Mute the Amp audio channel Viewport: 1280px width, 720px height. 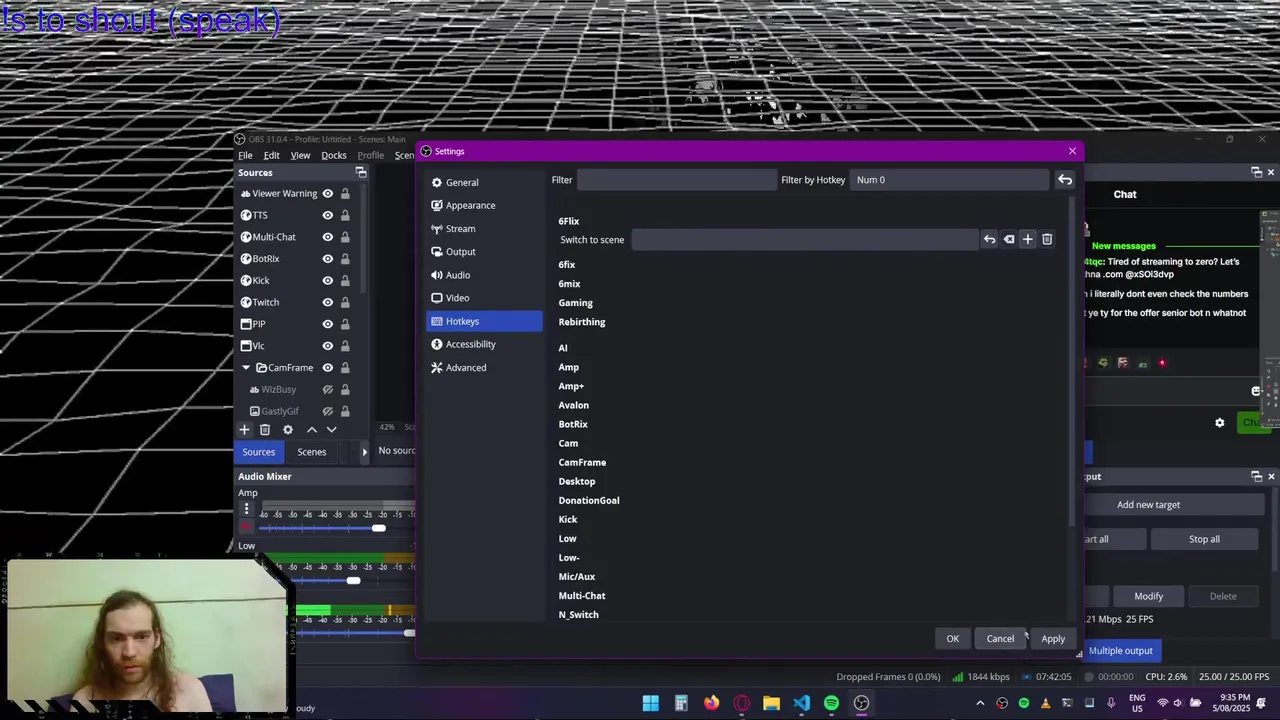tap(246, 527)
